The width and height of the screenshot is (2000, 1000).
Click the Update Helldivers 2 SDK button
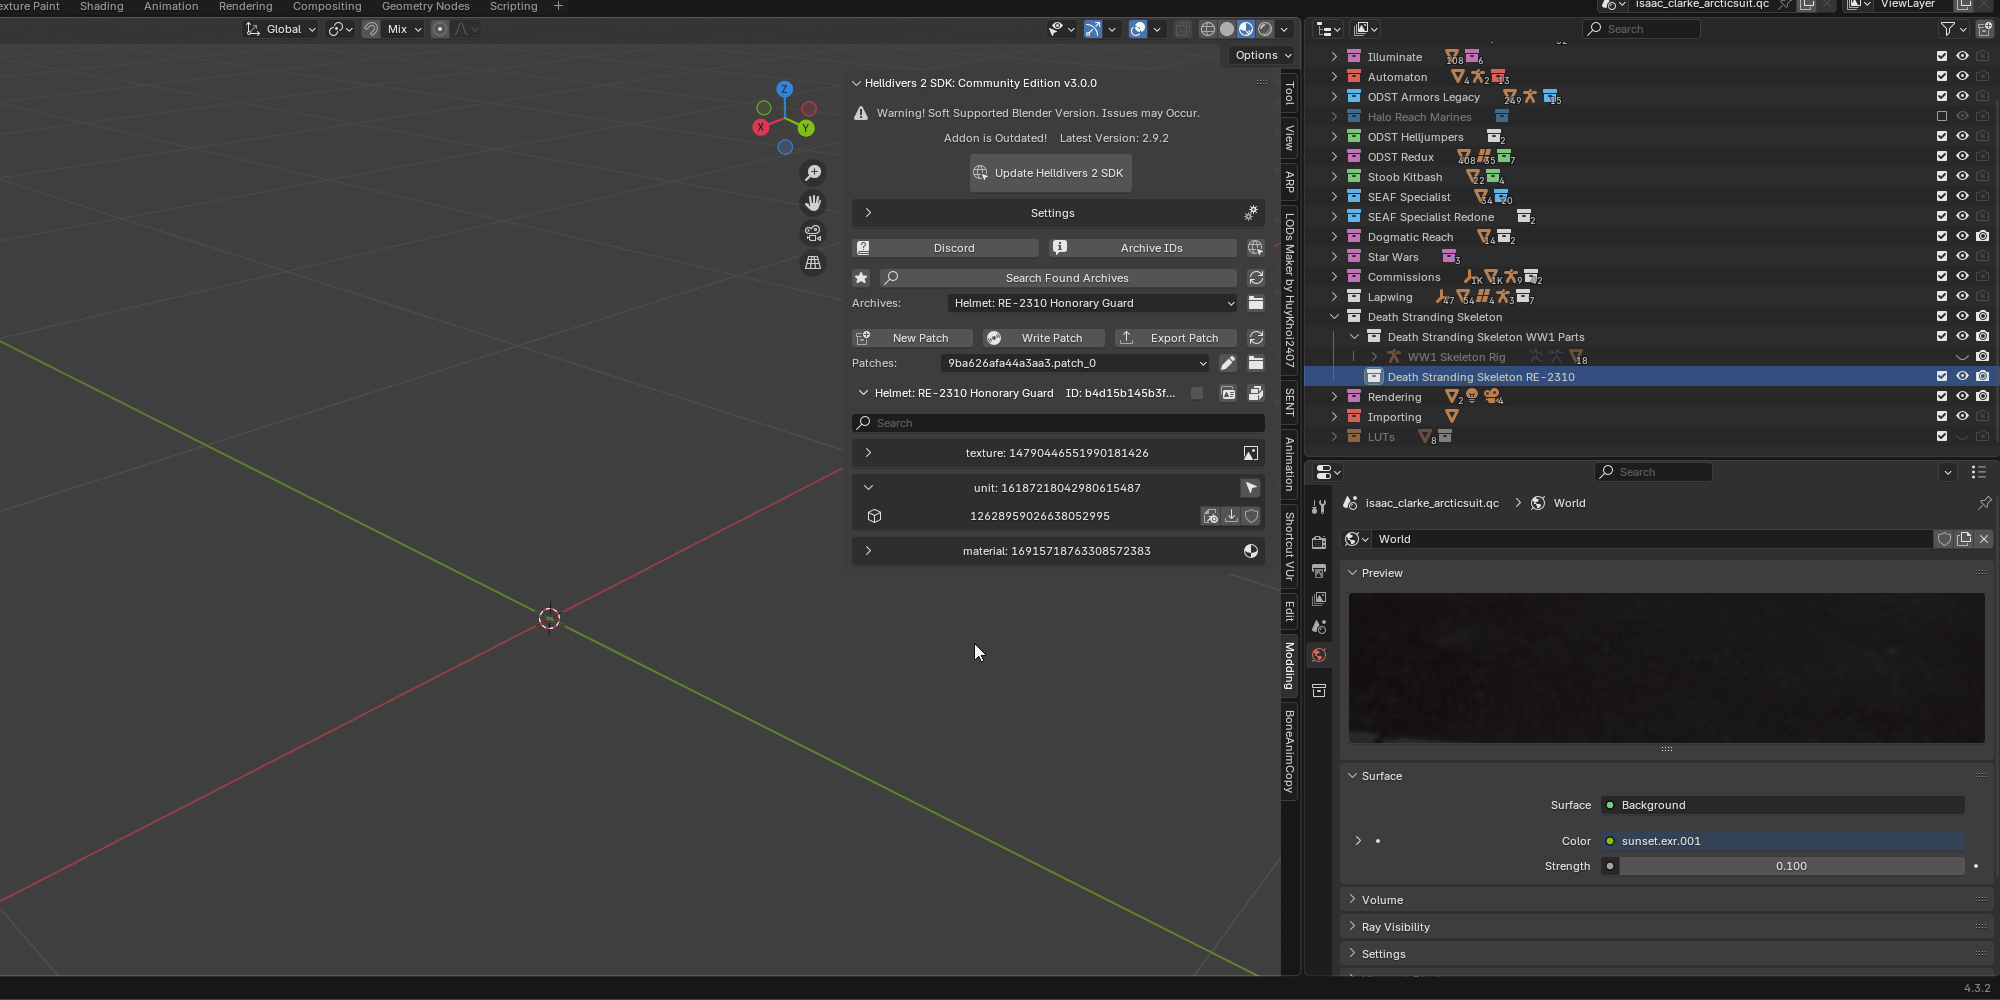pyautogui.click(x=1050, y=173)
